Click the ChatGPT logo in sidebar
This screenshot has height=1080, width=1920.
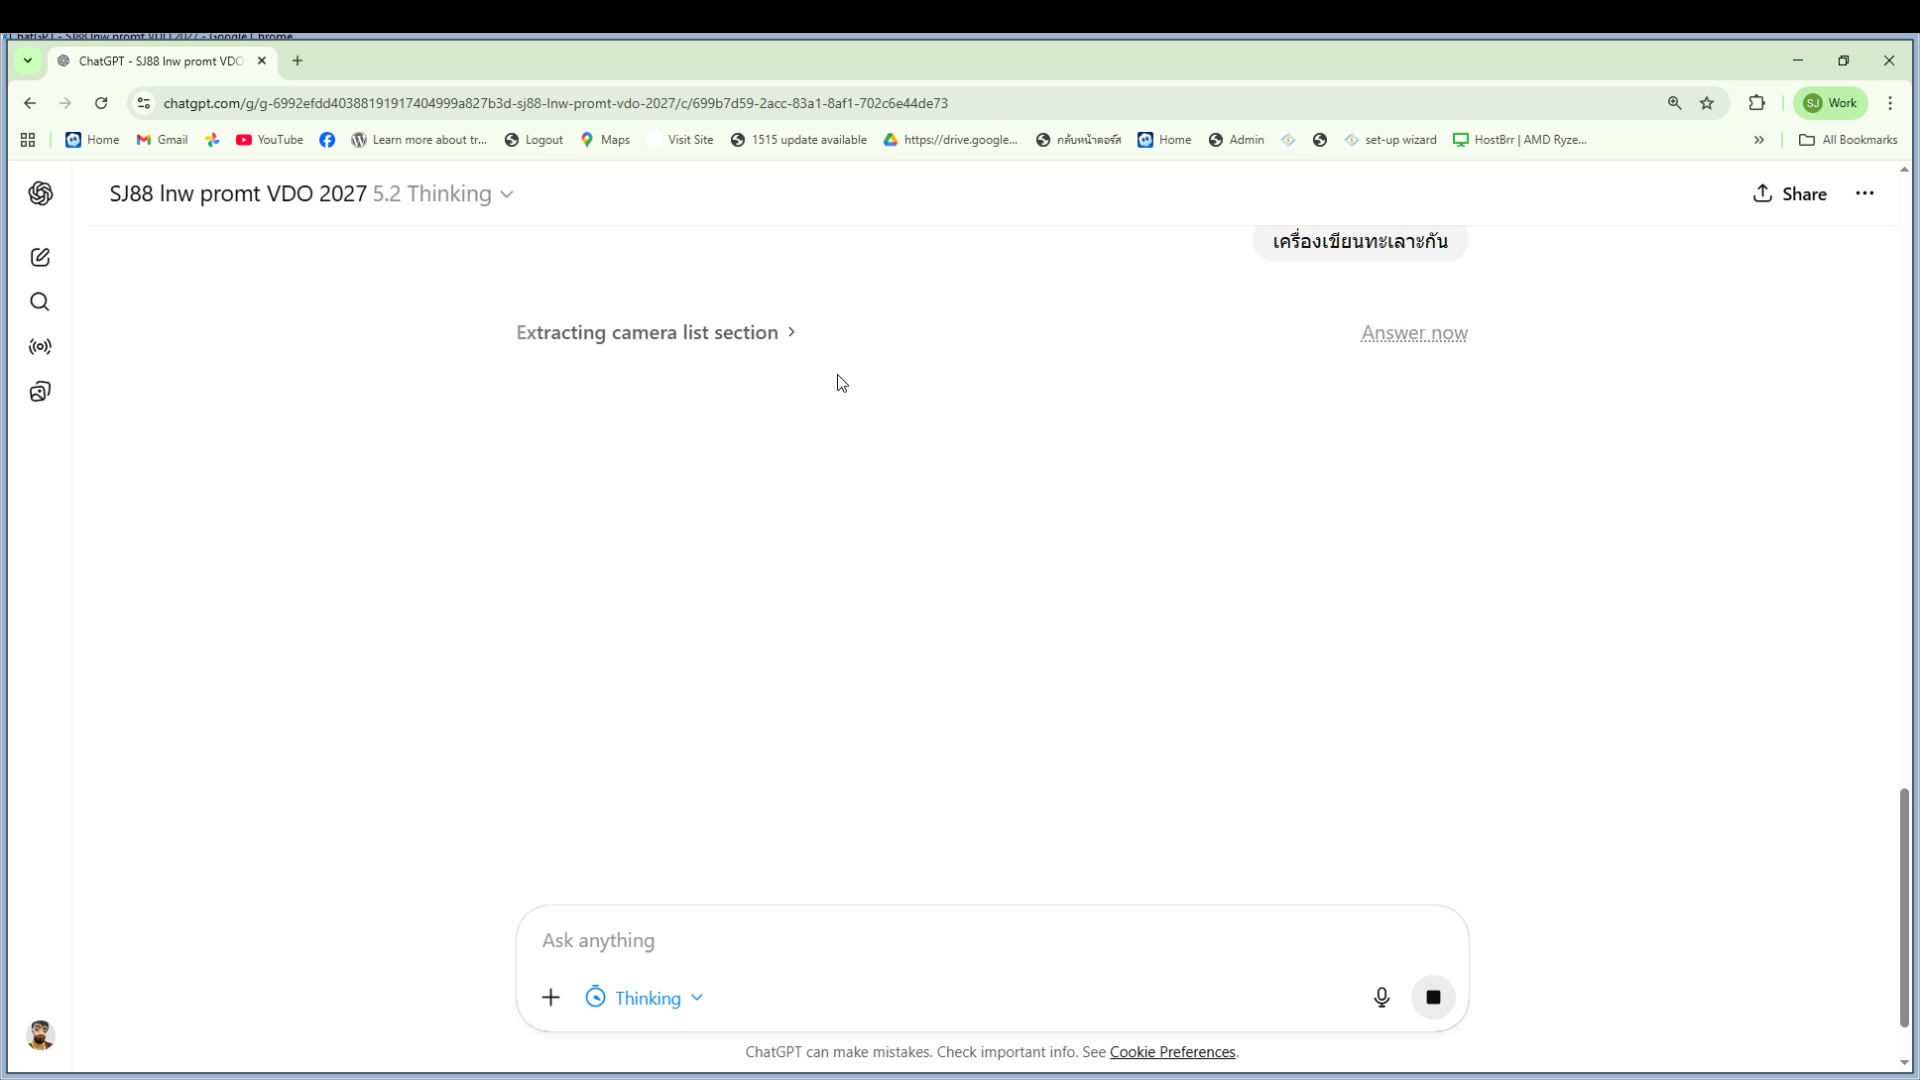tap(40, 193)
